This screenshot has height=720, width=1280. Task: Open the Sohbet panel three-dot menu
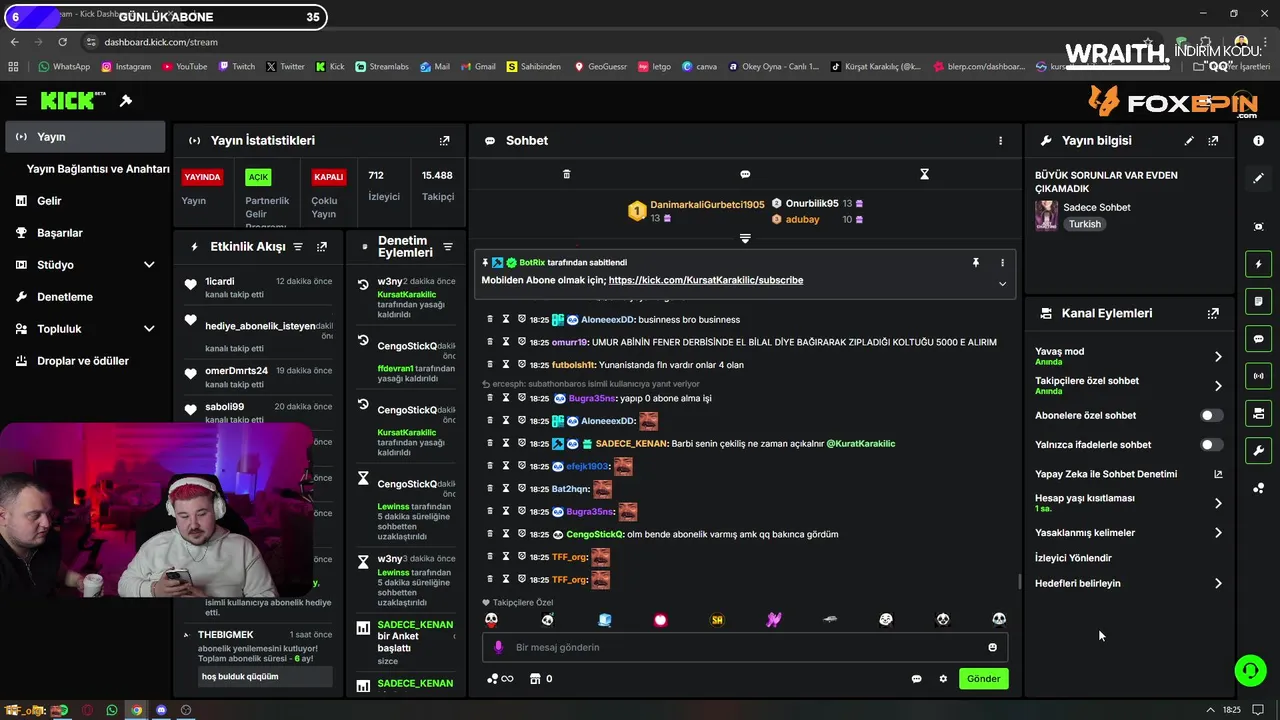click(1000, 141)
